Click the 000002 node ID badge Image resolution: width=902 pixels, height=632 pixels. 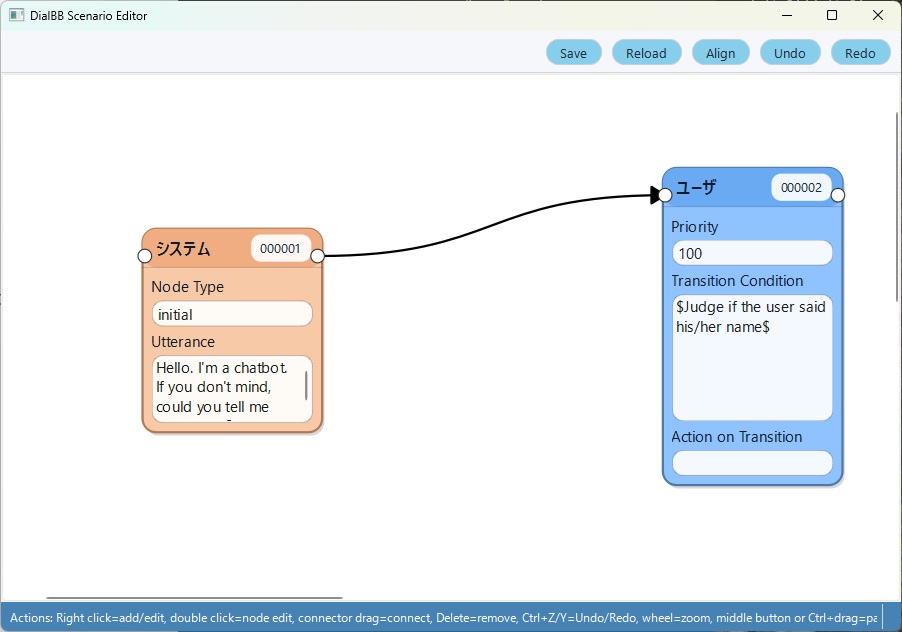[x=801, y=187]
